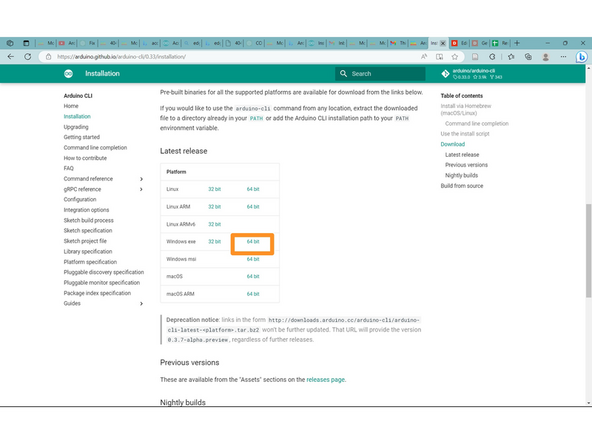Open the Package index specification link
The image size is (592, 444).
pos(97,293)
